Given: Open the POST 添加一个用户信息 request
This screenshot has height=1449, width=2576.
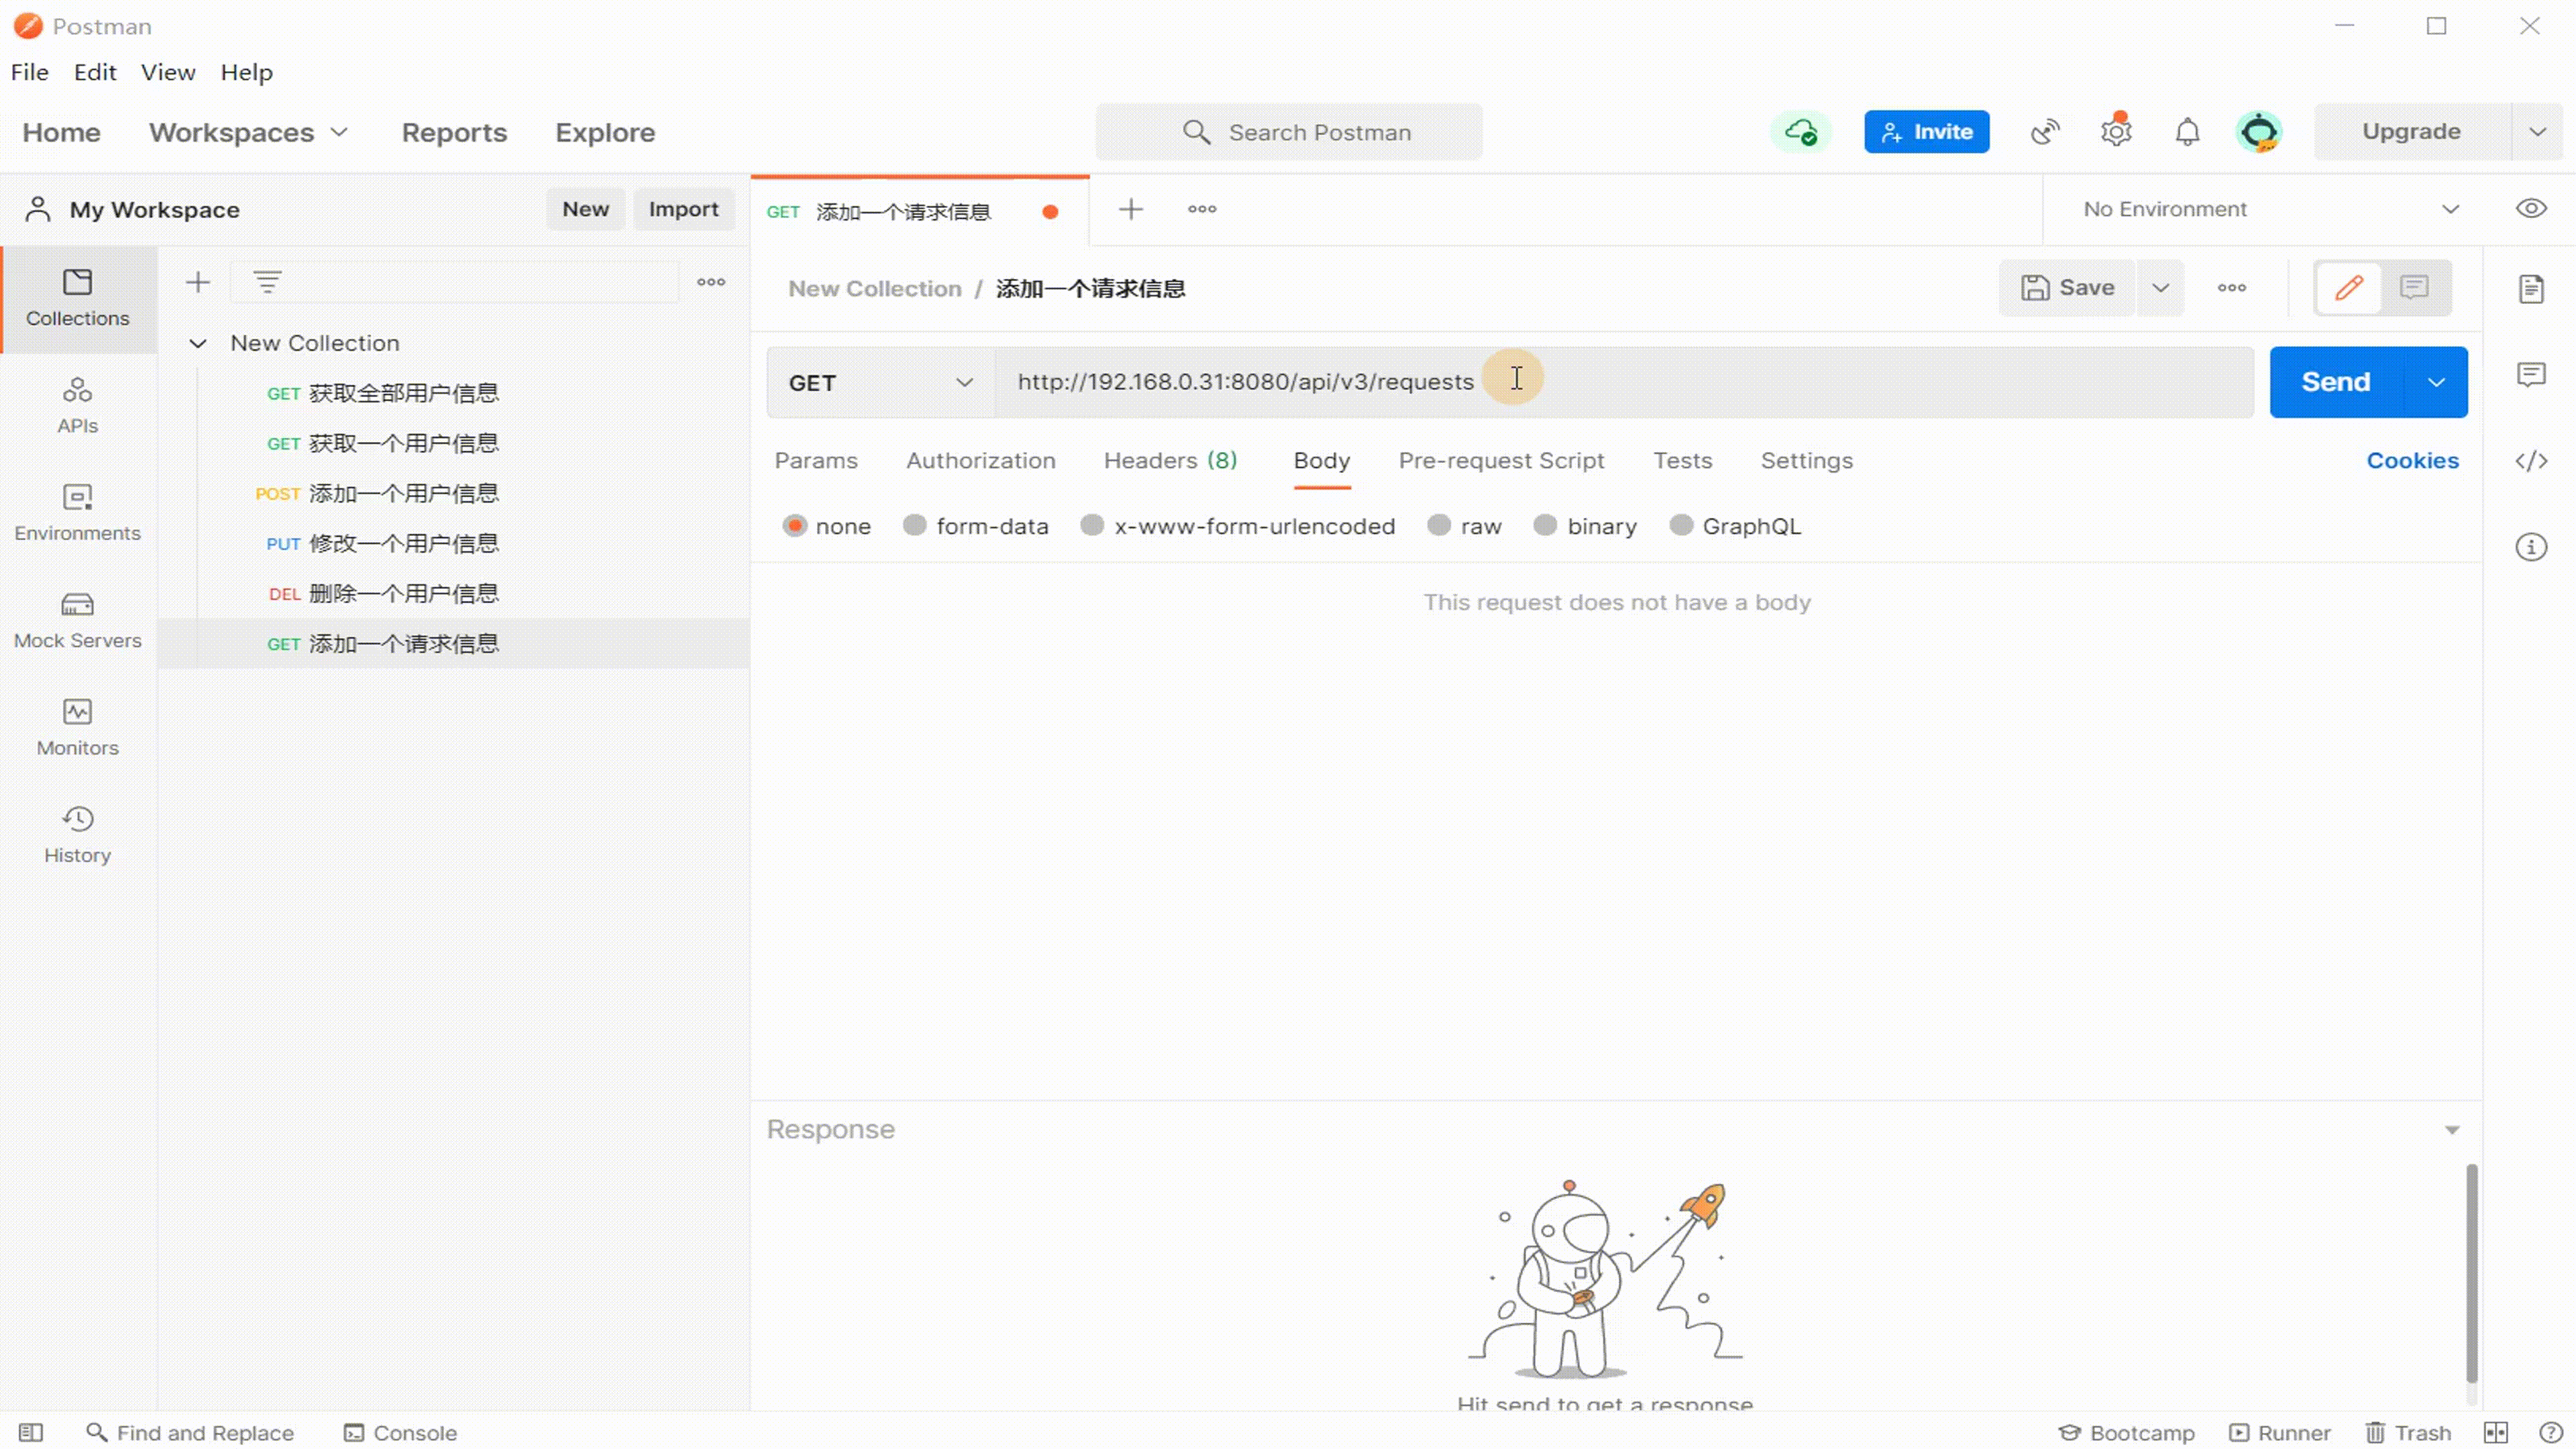Looking at the screenshot, I should [x=452, y=494].
